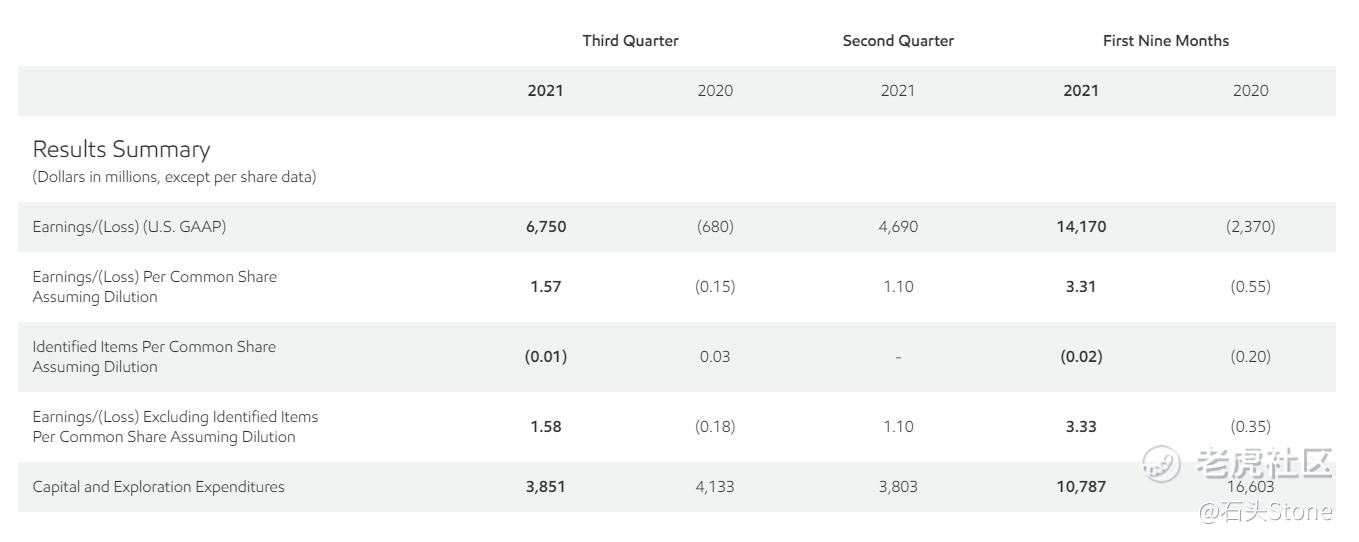Select the Second Quarter column header
The image size is (1359, 542).
click(x=898, y=41)
